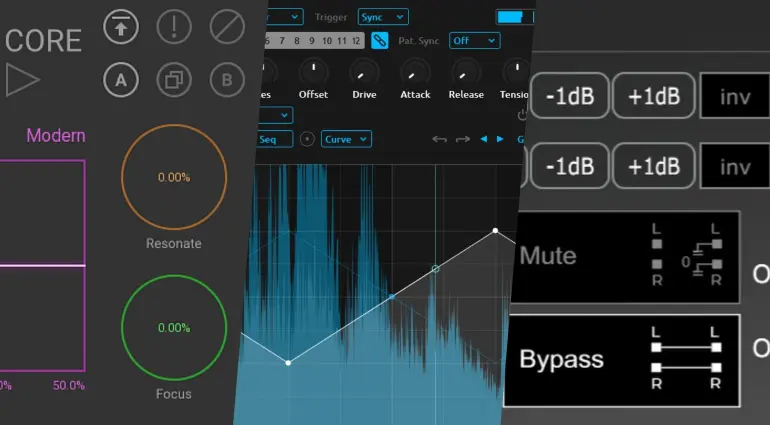Click the blue left arrow icon
The image size is (770, 425).
point(484,139)
